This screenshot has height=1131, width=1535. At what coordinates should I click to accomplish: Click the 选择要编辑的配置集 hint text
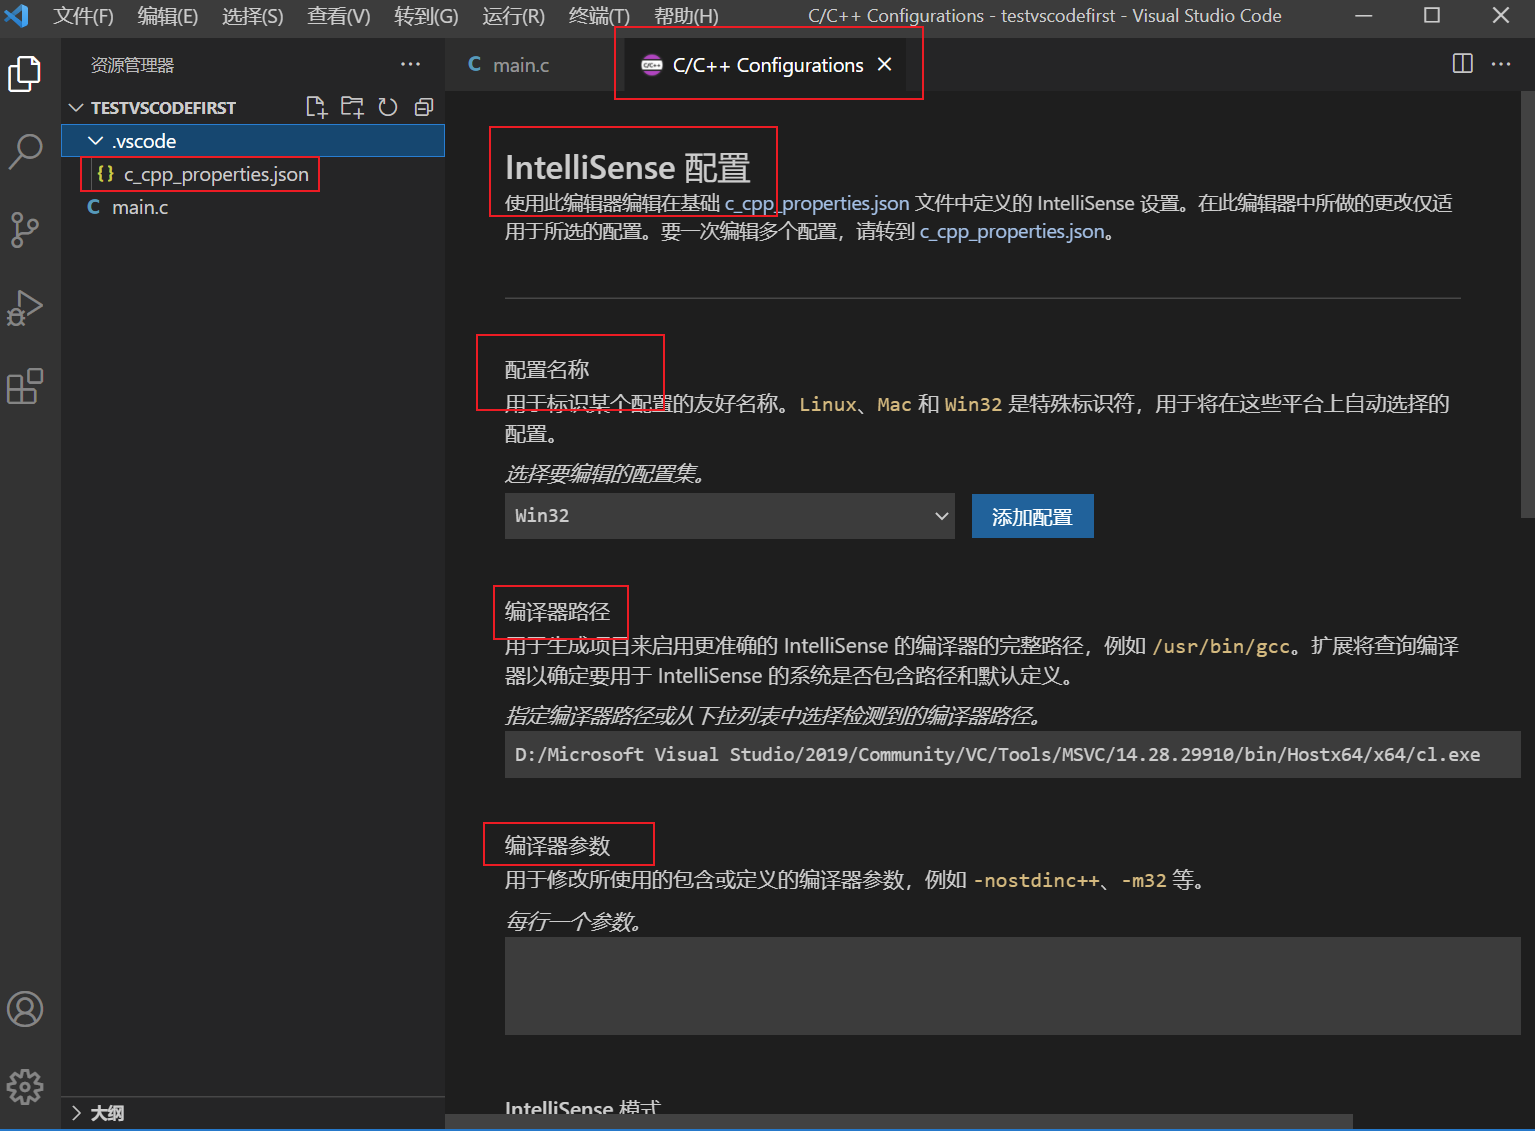pyautogui.click(x=605, y=474)
